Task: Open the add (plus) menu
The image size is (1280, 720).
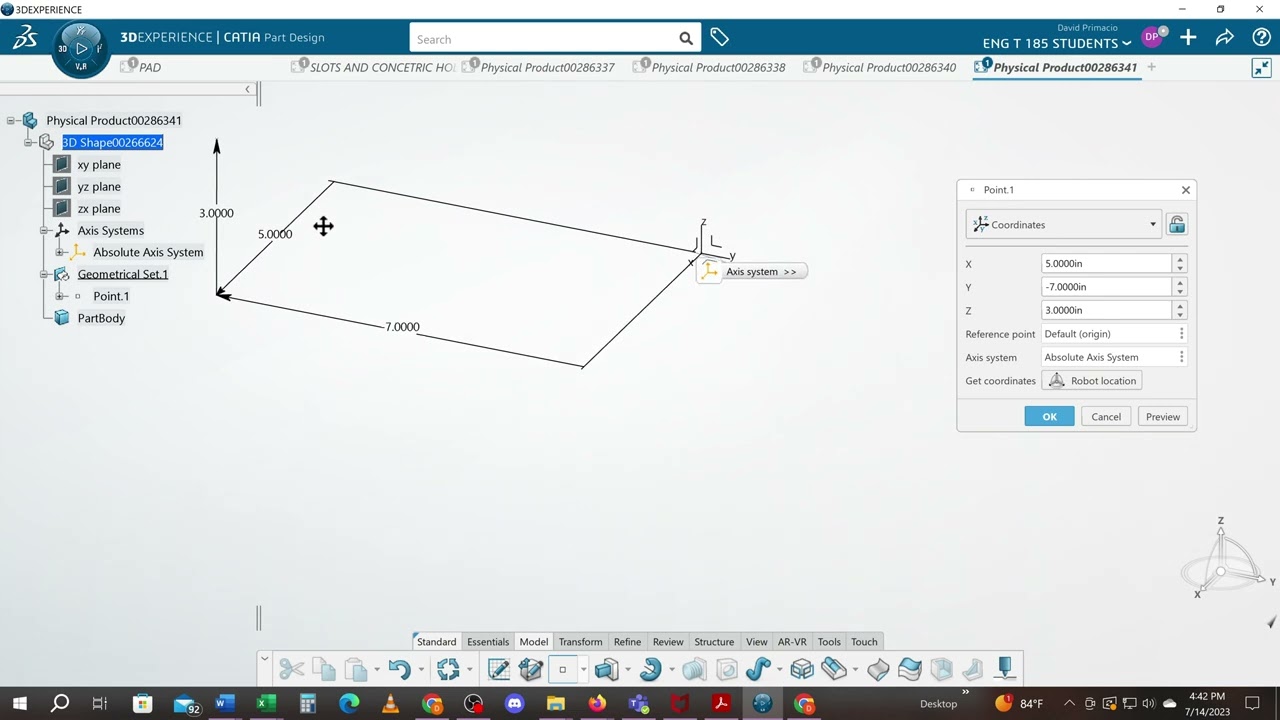Action: click(x=1188, y=38)
